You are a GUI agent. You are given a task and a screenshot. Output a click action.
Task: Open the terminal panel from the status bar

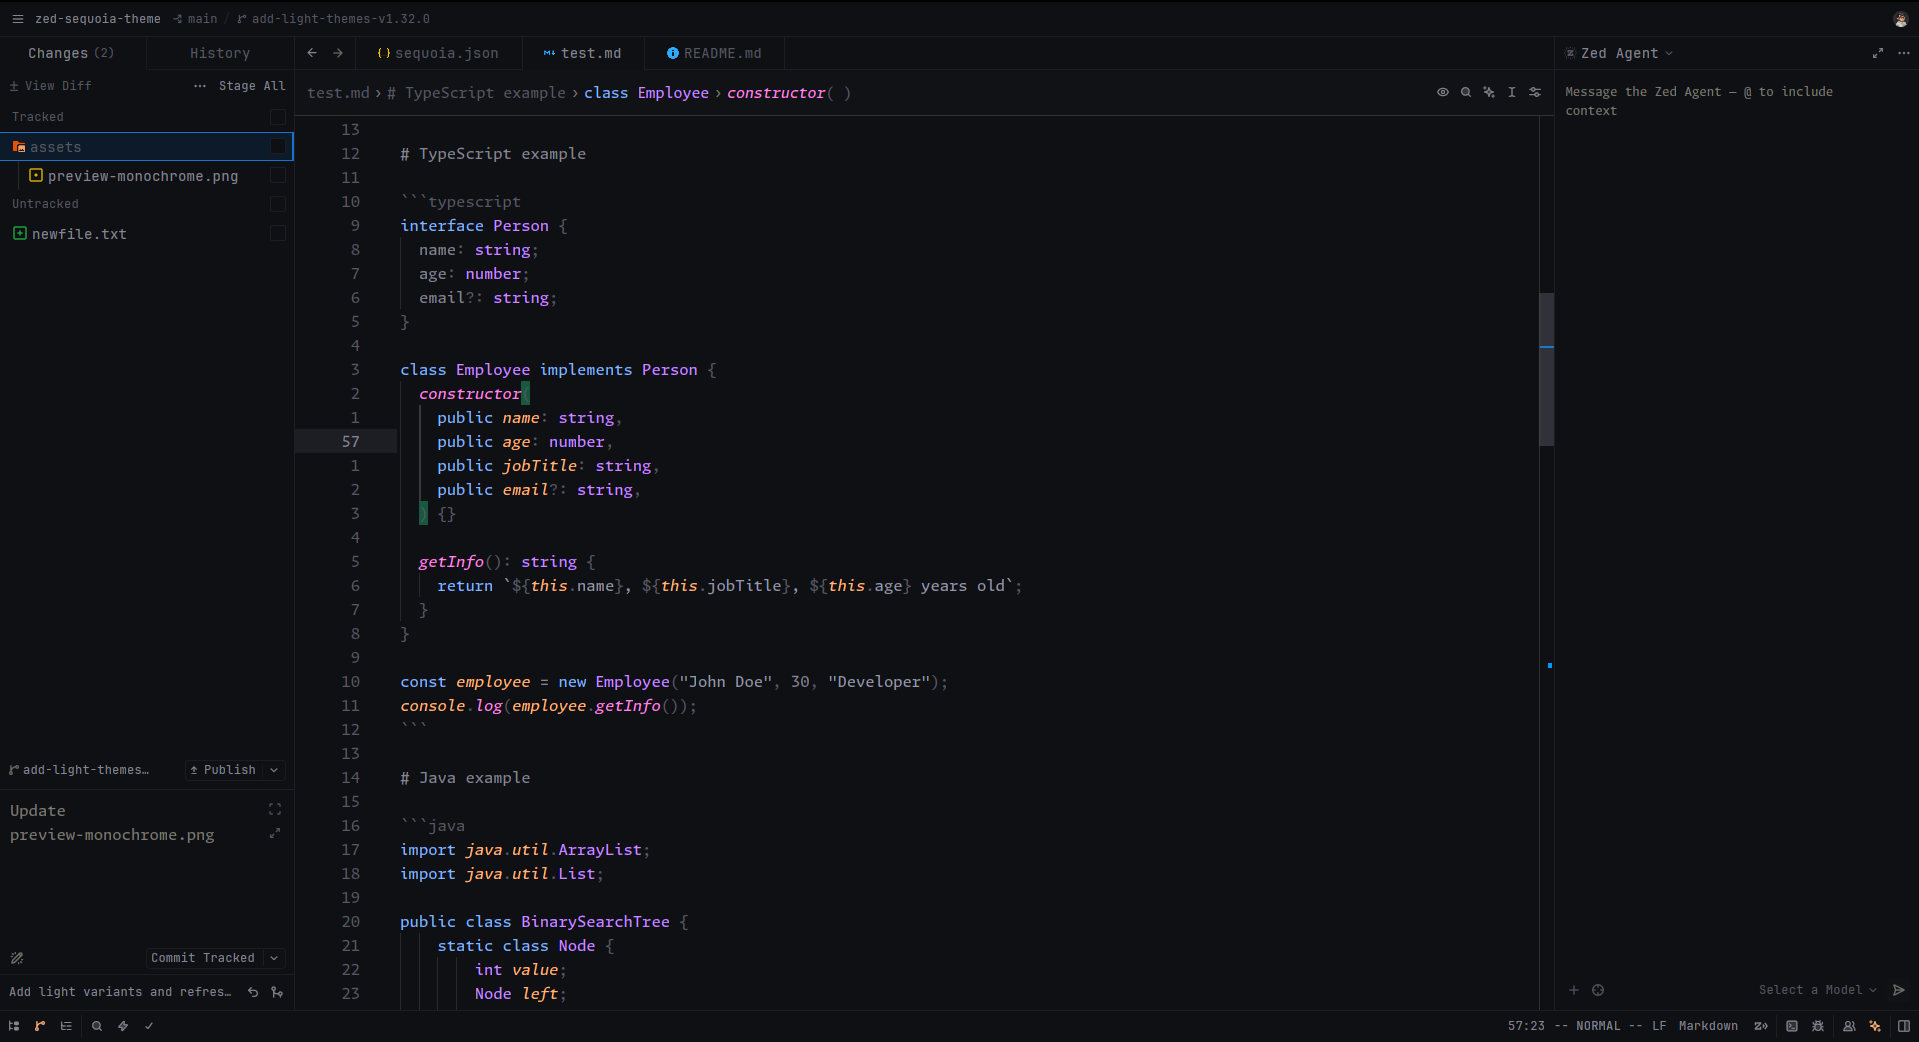coord(1792,1026)
